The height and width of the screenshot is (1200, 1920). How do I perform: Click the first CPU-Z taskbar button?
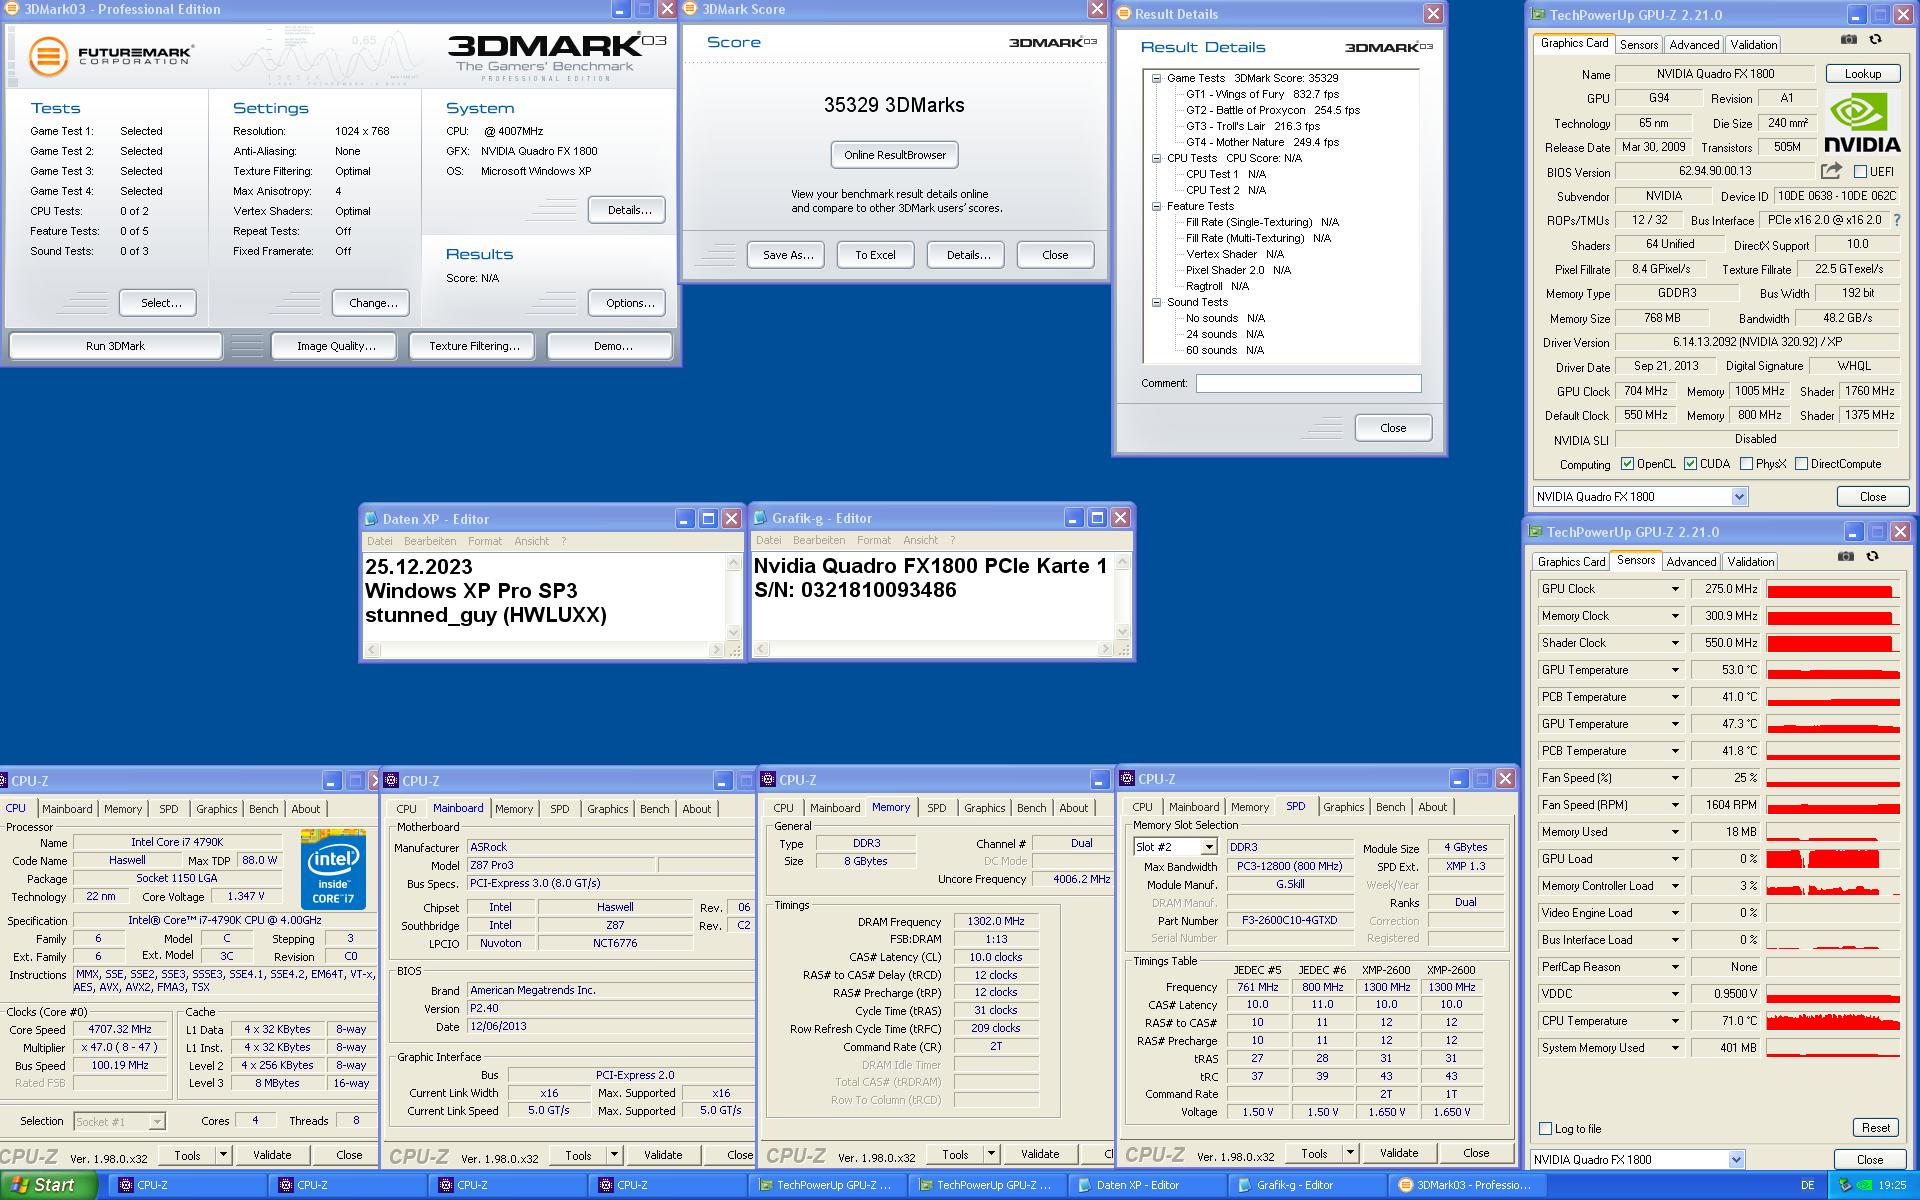tap(187, 1185)
